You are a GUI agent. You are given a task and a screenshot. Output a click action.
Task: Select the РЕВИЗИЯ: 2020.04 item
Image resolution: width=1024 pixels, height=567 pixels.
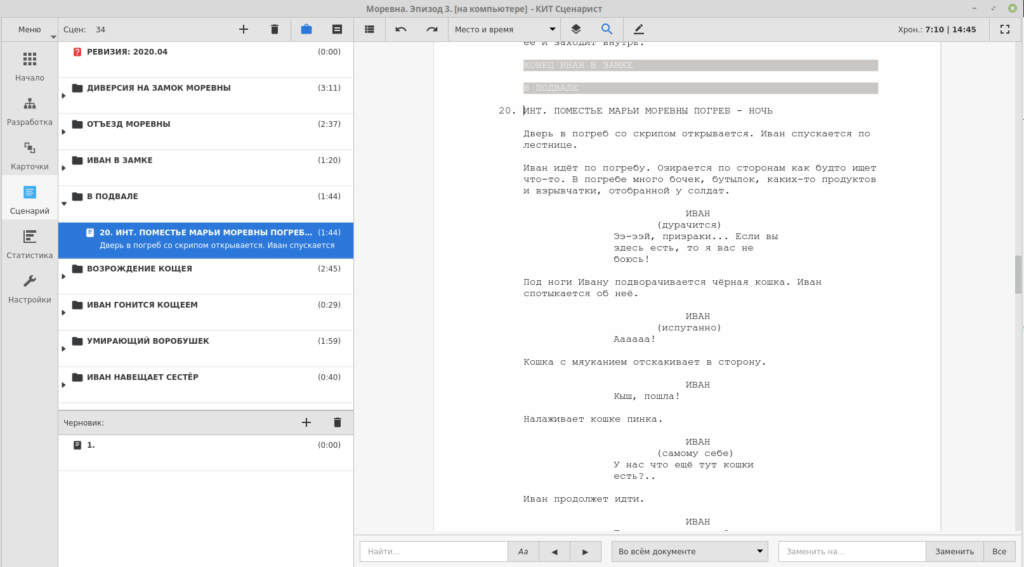point(206,59)
